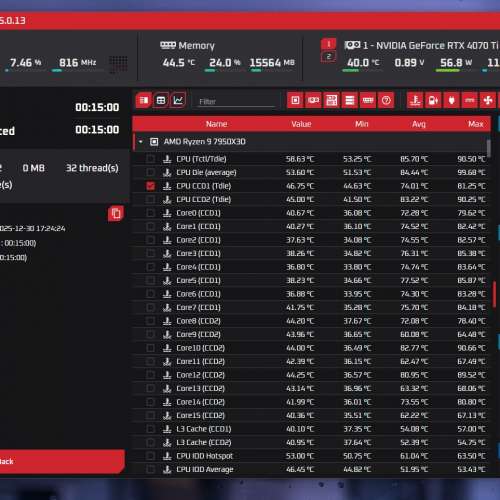Copy test log with the red copy icon

[116, 214]
